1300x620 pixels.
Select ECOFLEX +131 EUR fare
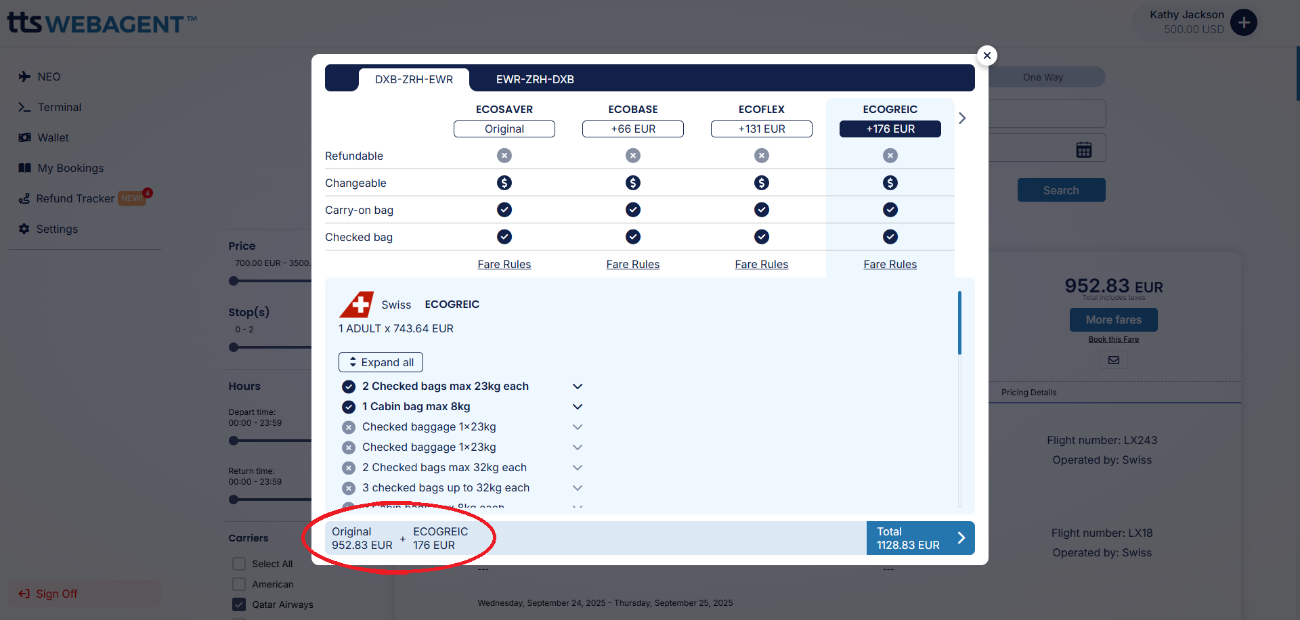(x=761, y=129)
